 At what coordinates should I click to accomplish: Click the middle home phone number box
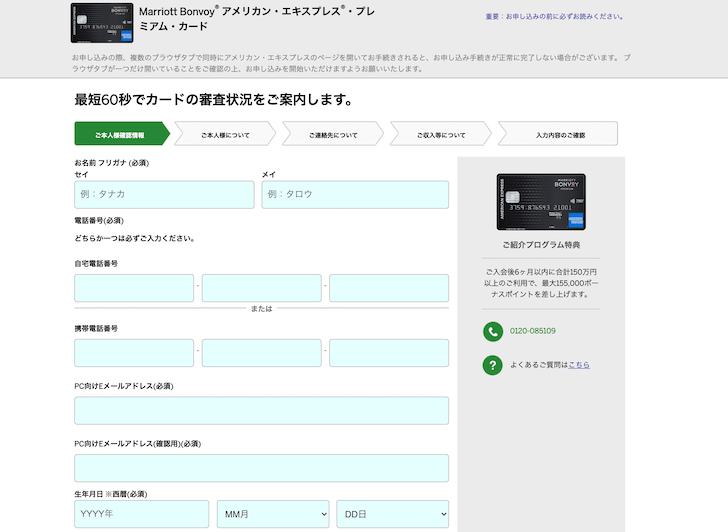[x=261, y=288]
